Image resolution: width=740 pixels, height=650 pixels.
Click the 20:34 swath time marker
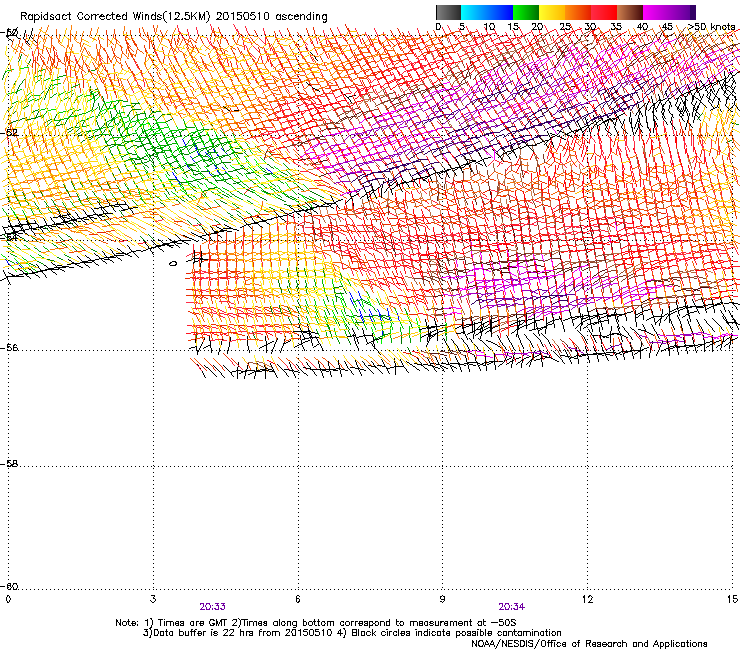[512, 607]
